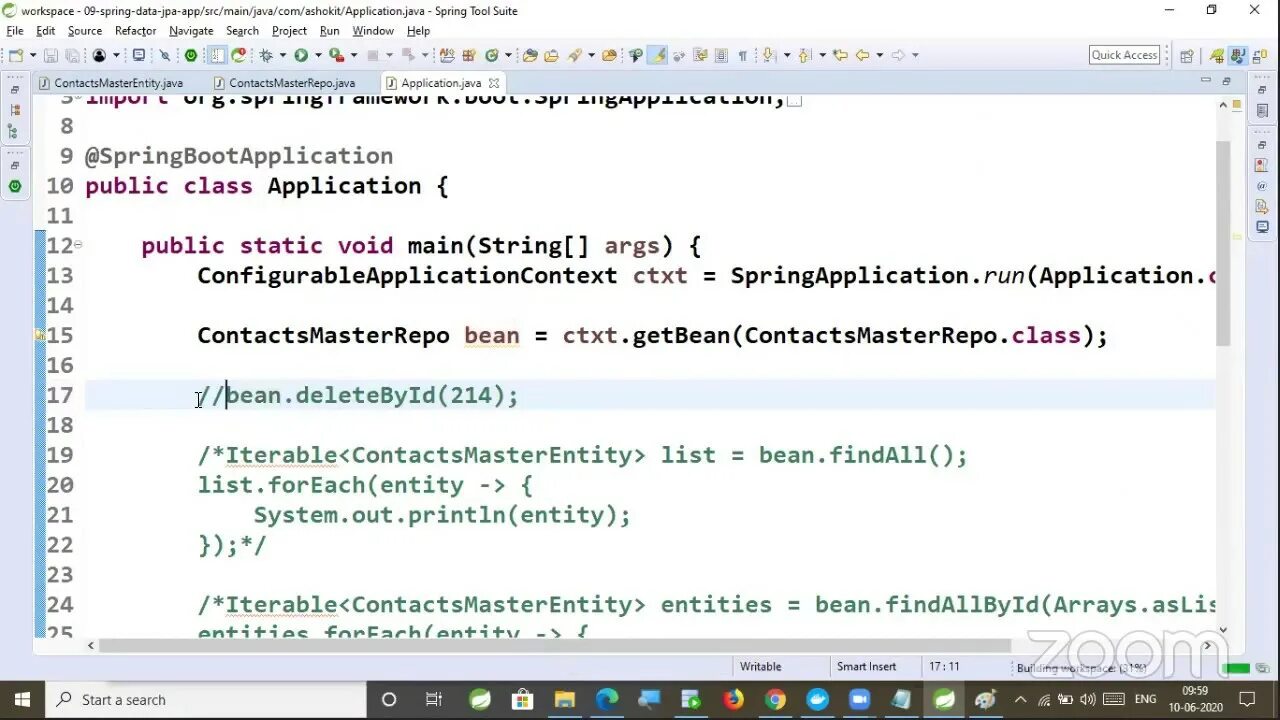Click the Skip All Breakpoints icon
Viewport: 1280px width, 720px height.
165,55
